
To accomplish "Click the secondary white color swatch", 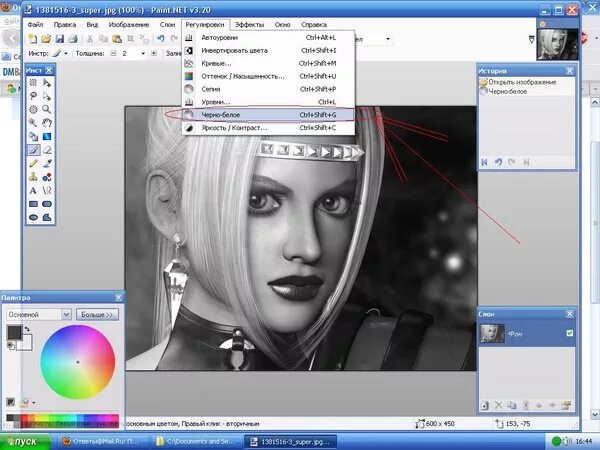I will pyautogui.click(x=25, y=343).
